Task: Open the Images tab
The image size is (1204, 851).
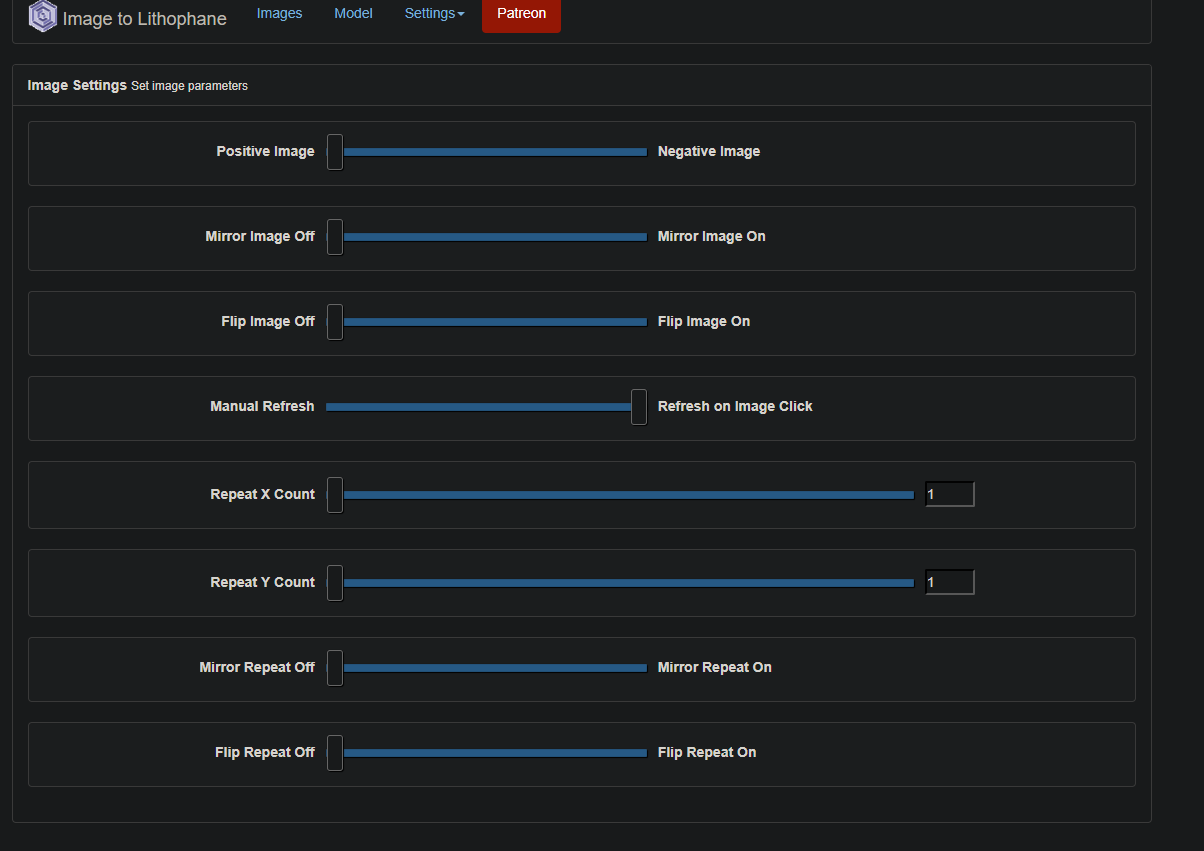Action: coord(279,14)
